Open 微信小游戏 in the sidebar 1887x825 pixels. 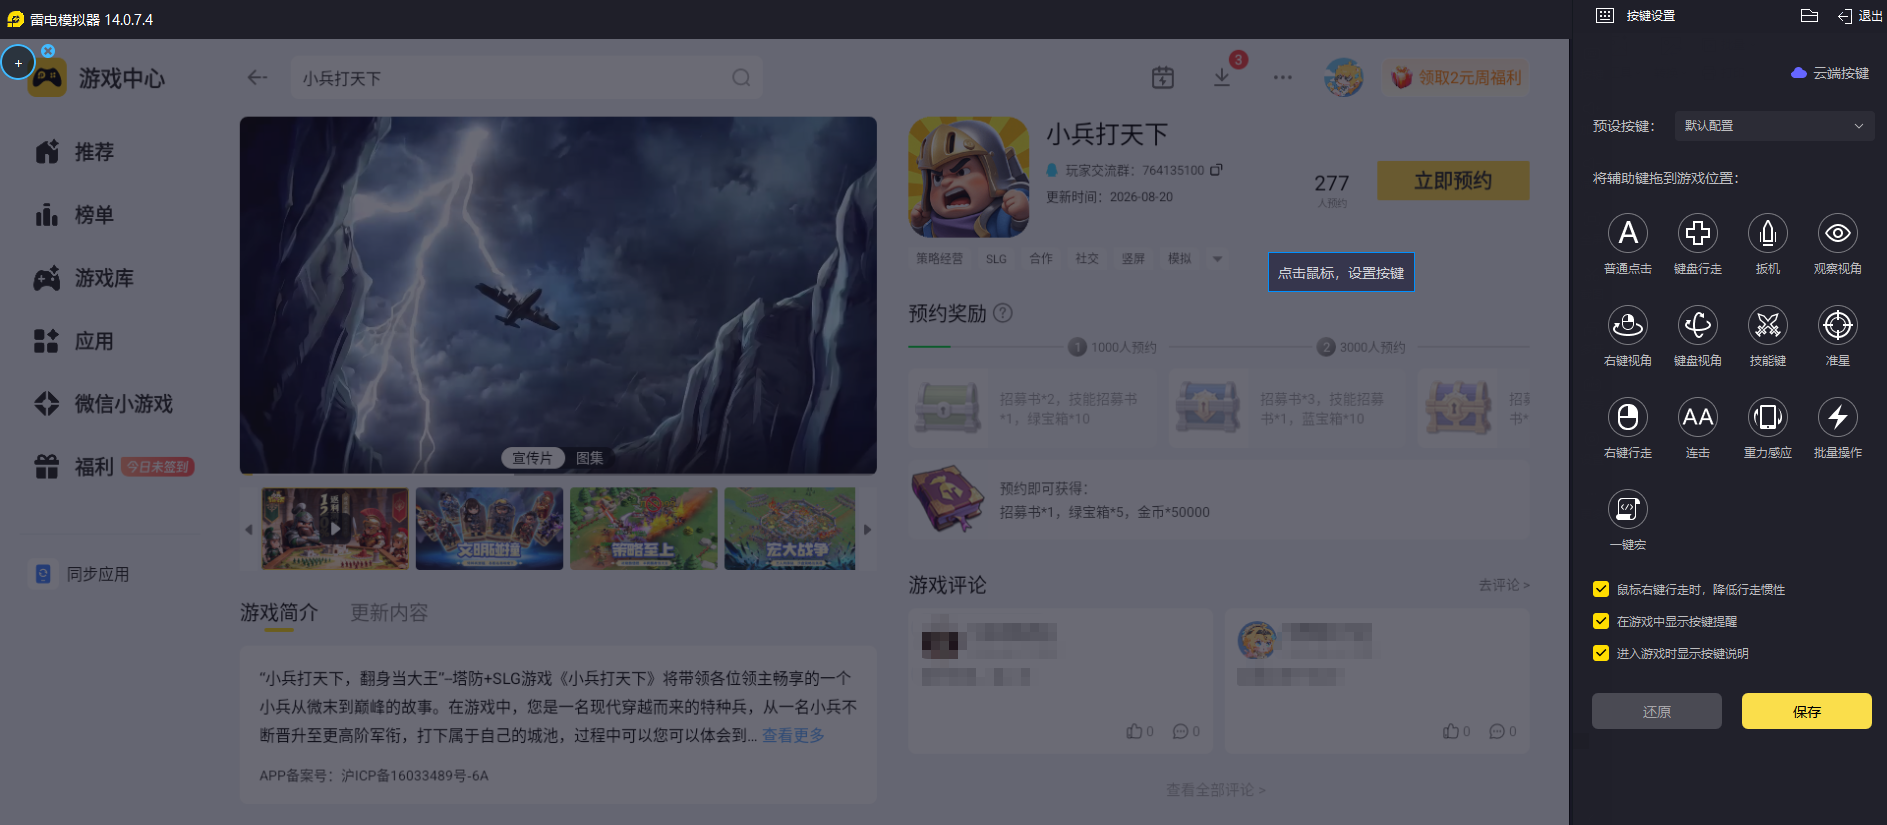point(104,404)
